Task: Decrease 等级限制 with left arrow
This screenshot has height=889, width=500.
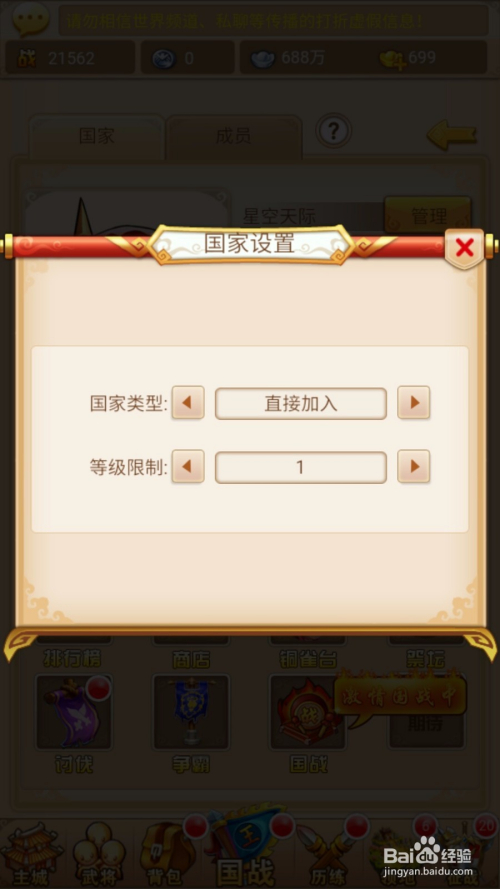Action: coord(188,467)
